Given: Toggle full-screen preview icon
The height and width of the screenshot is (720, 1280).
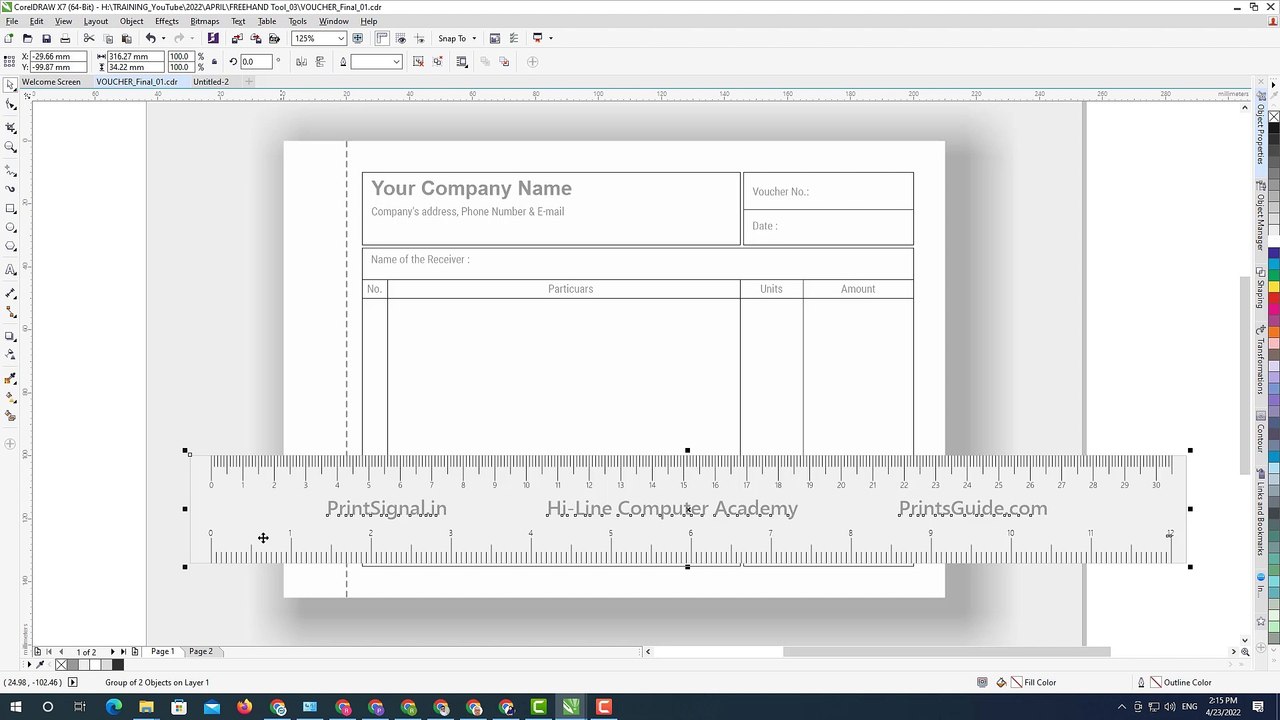Looking at the screenshot, I should (357, 38).
